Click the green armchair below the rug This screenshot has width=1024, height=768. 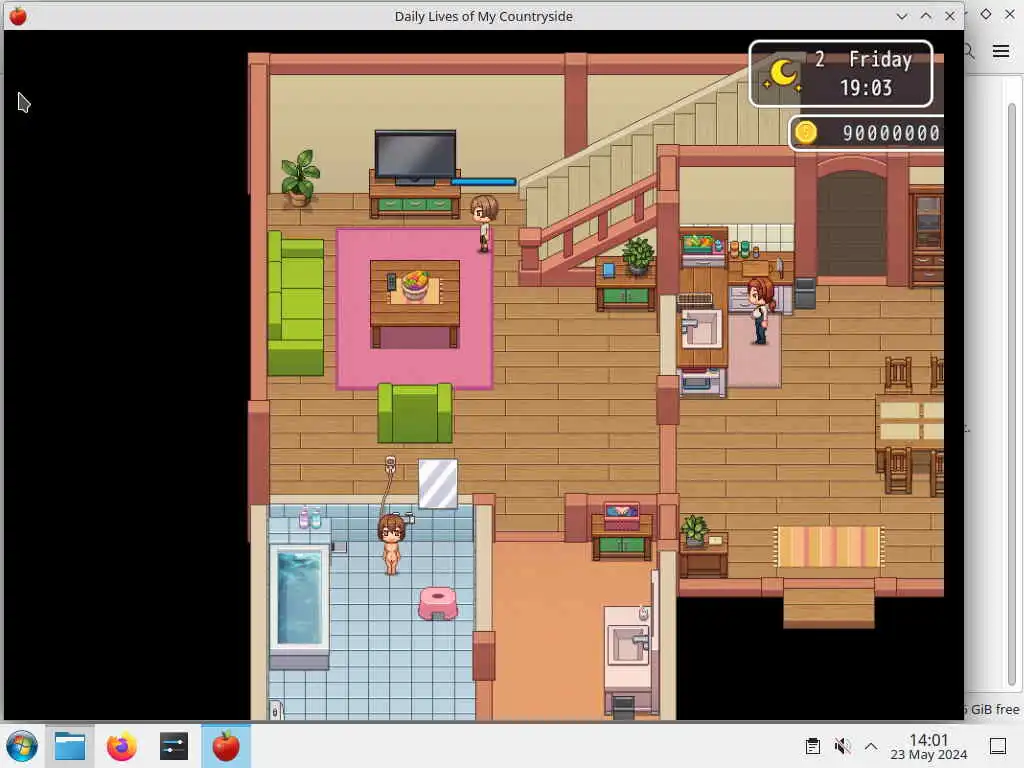click(415, 413)
